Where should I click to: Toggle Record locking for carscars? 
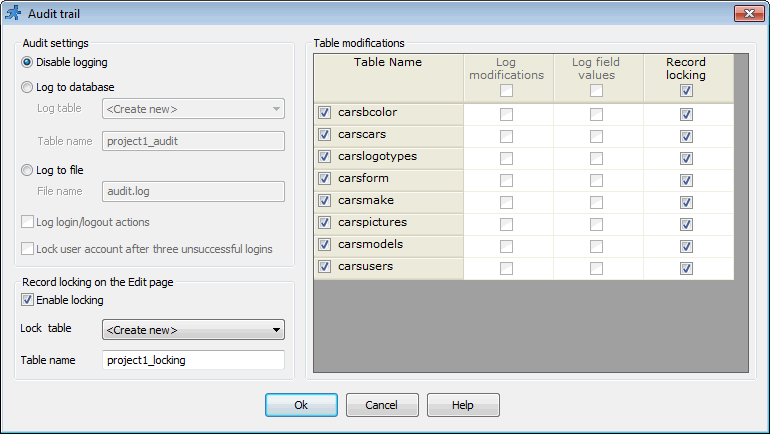pos(686,136)
